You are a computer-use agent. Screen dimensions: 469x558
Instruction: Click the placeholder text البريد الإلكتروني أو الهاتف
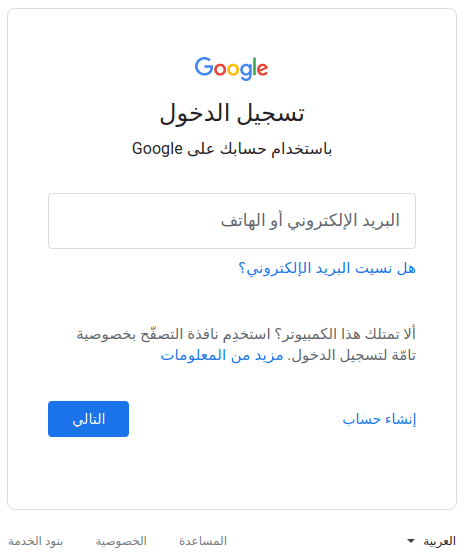coord(310,221)
